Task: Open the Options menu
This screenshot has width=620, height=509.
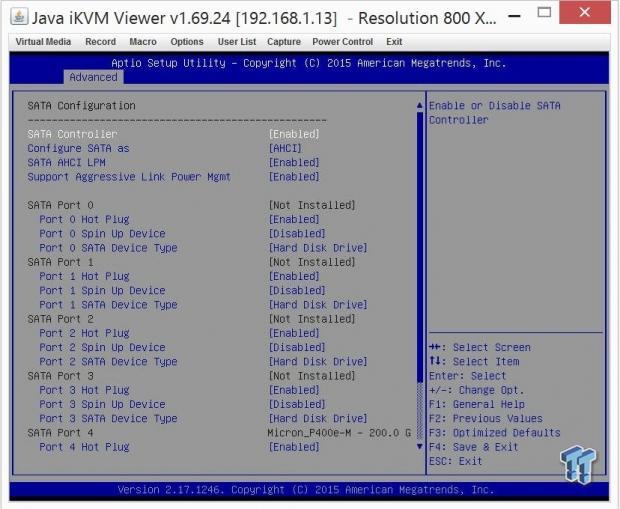Action: pos(187,42)
